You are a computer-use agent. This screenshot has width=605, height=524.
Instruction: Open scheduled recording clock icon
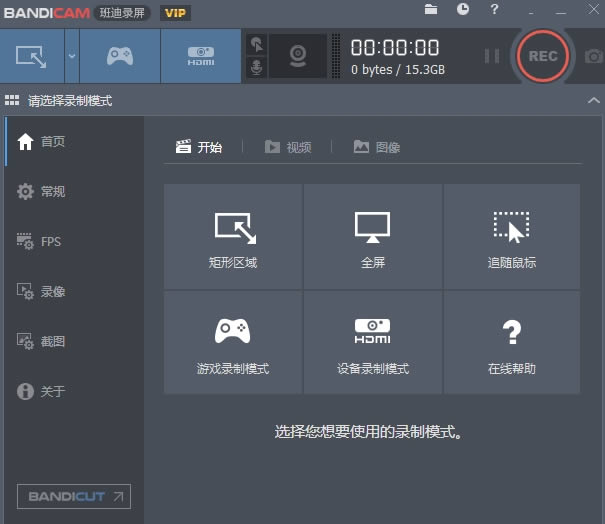click(x=463, y=9)
